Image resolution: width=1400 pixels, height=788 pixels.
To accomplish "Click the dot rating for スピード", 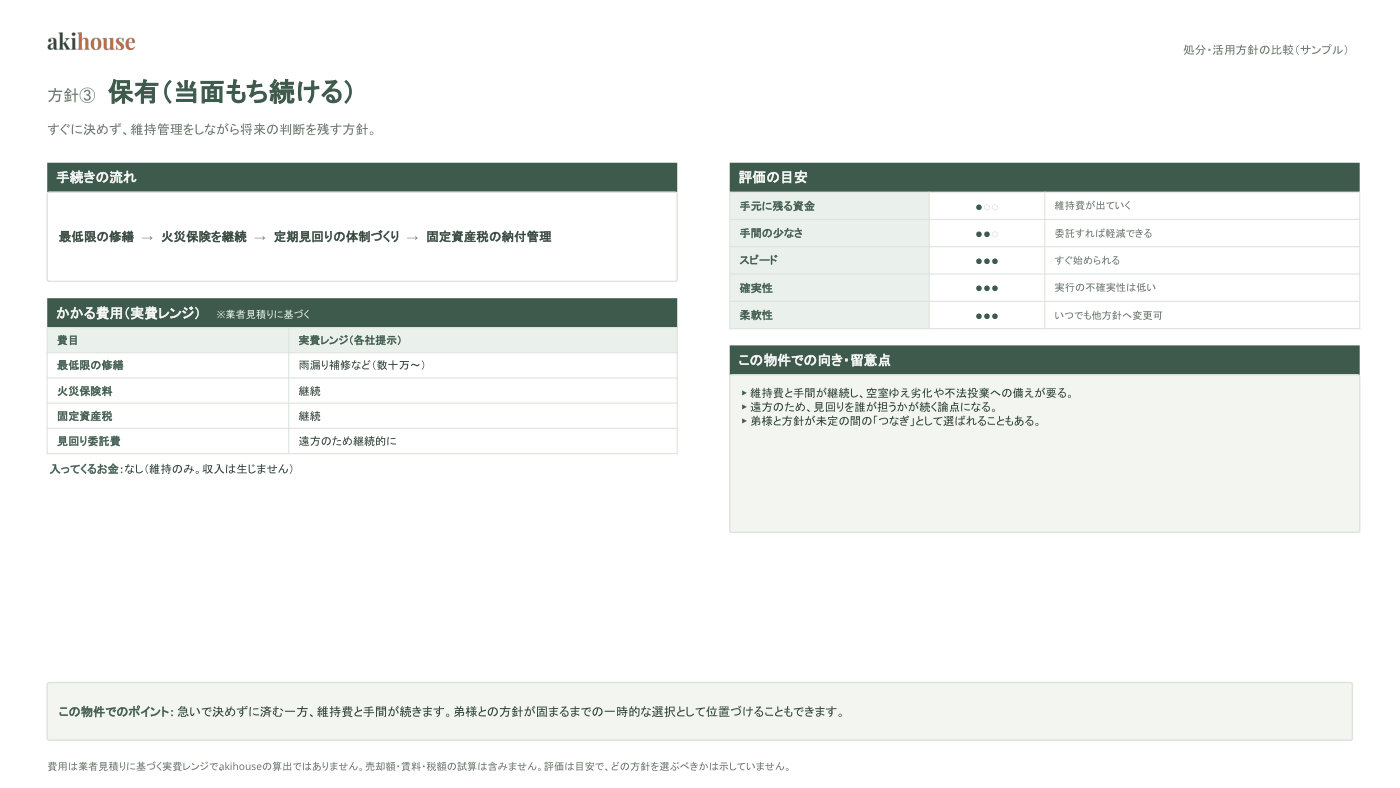I will (x=987, y=260).
